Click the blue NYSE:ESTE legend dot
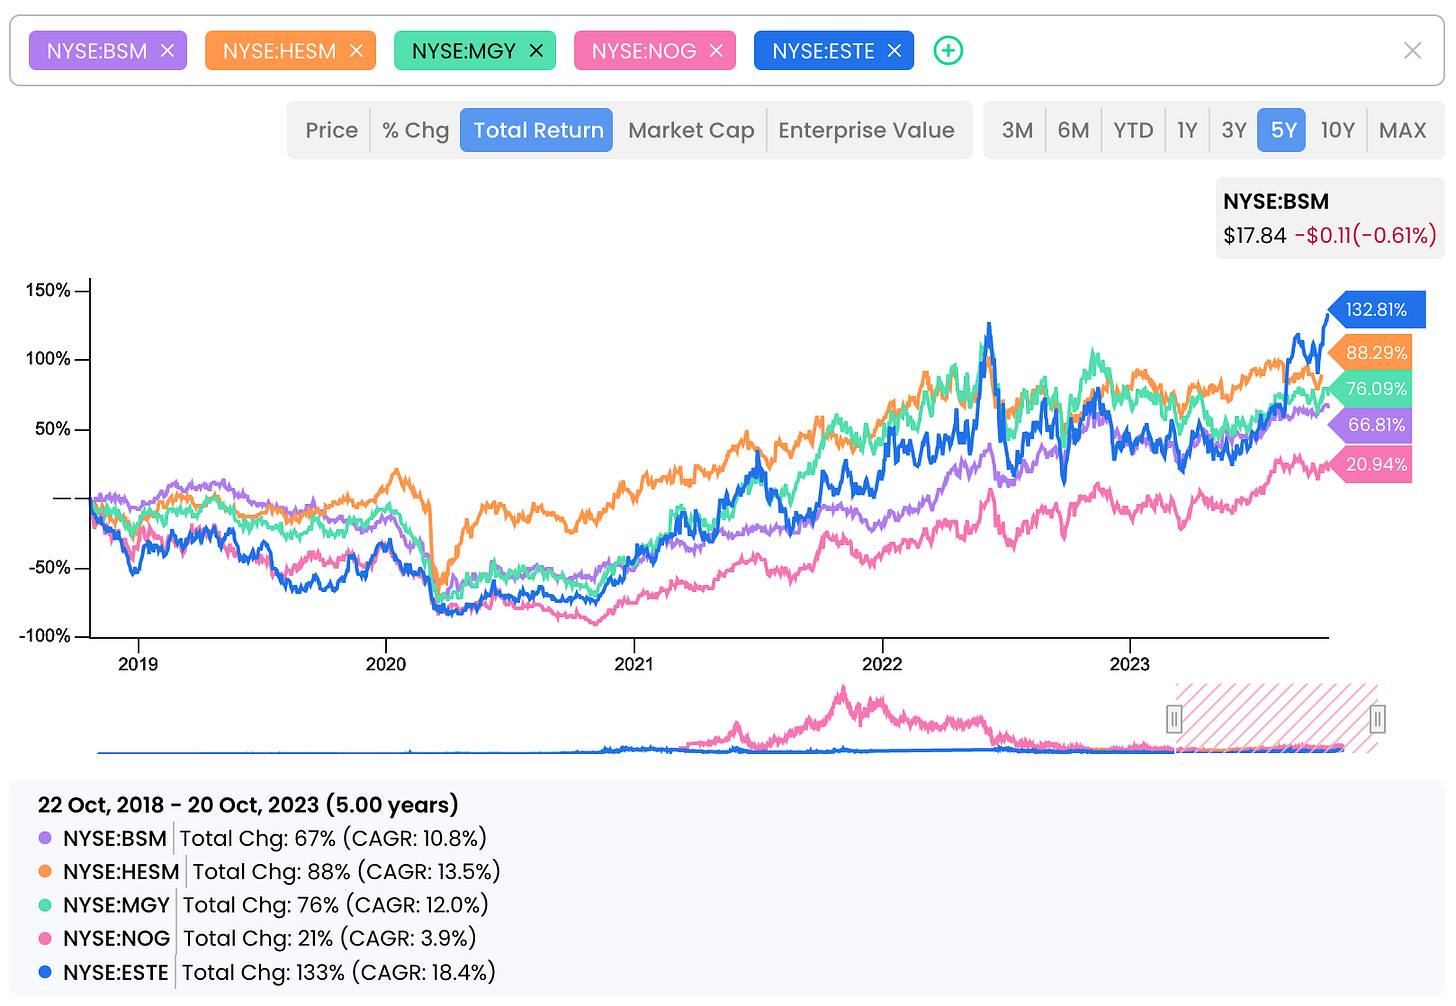1456x1006 pixels. point(45,972)
